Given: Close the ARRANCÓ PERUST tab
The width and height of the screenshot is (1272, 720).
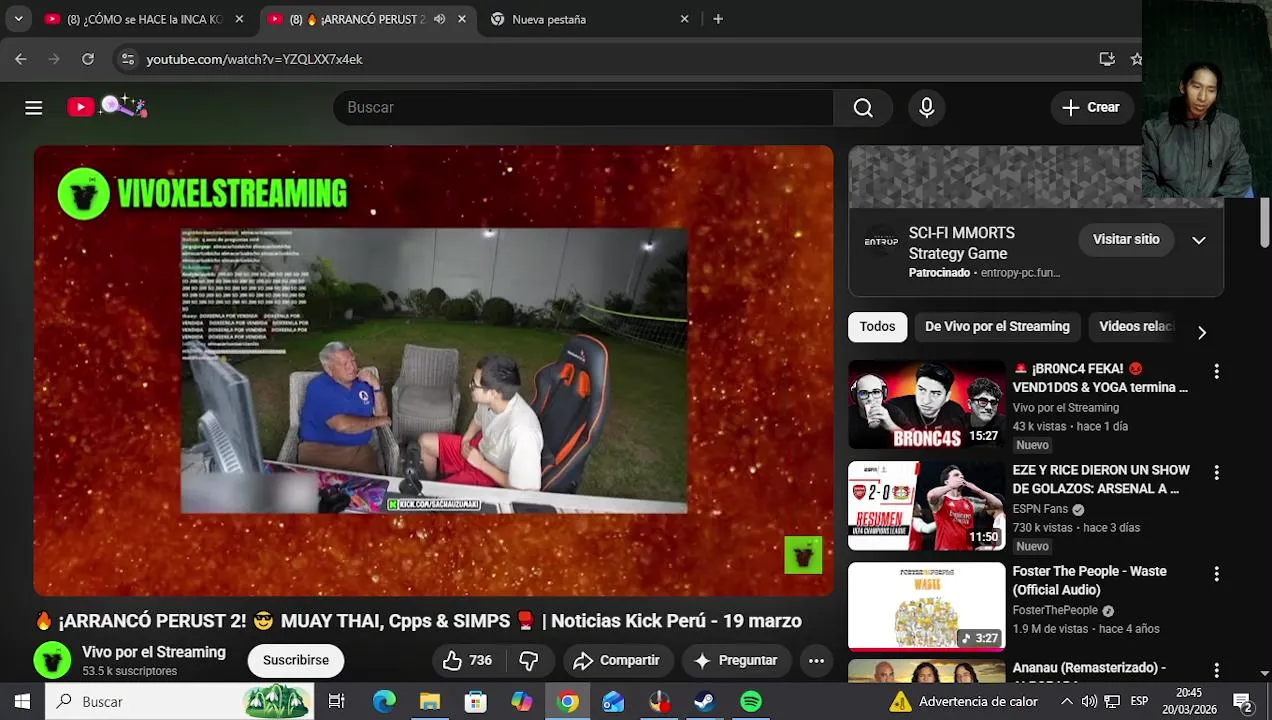Looking at the screenshot, I should (461, 19).
